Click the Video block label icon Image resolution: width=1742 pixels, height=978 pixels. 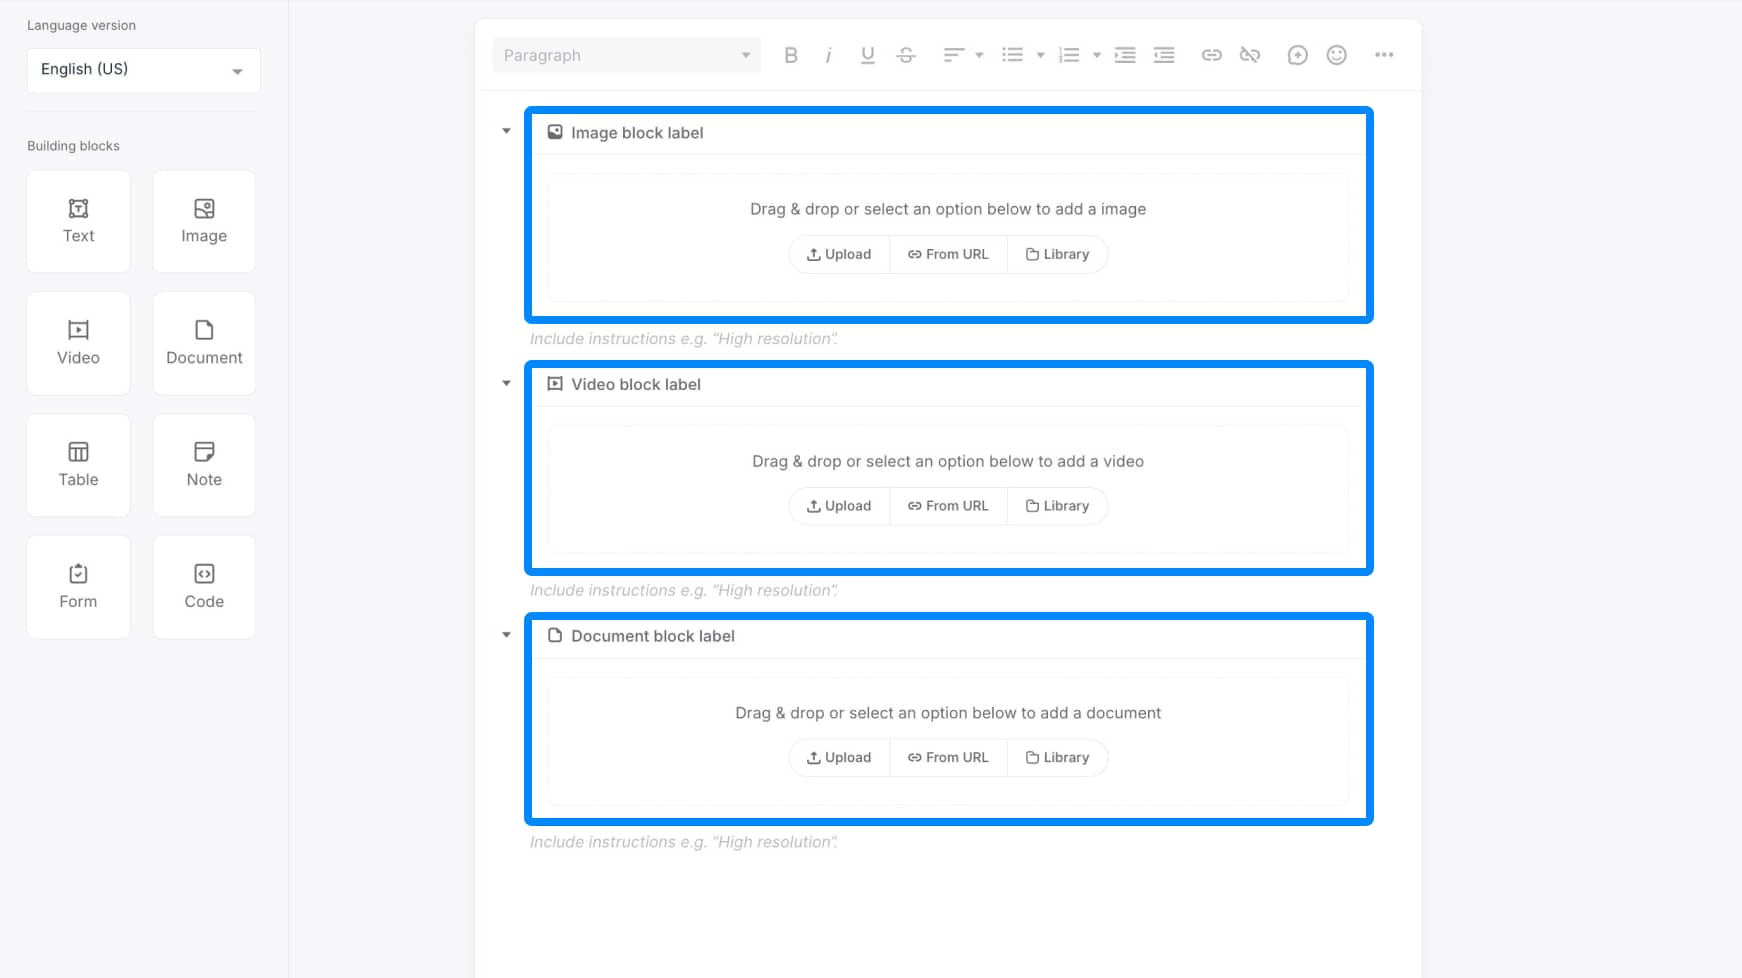[x=555, y=384]
